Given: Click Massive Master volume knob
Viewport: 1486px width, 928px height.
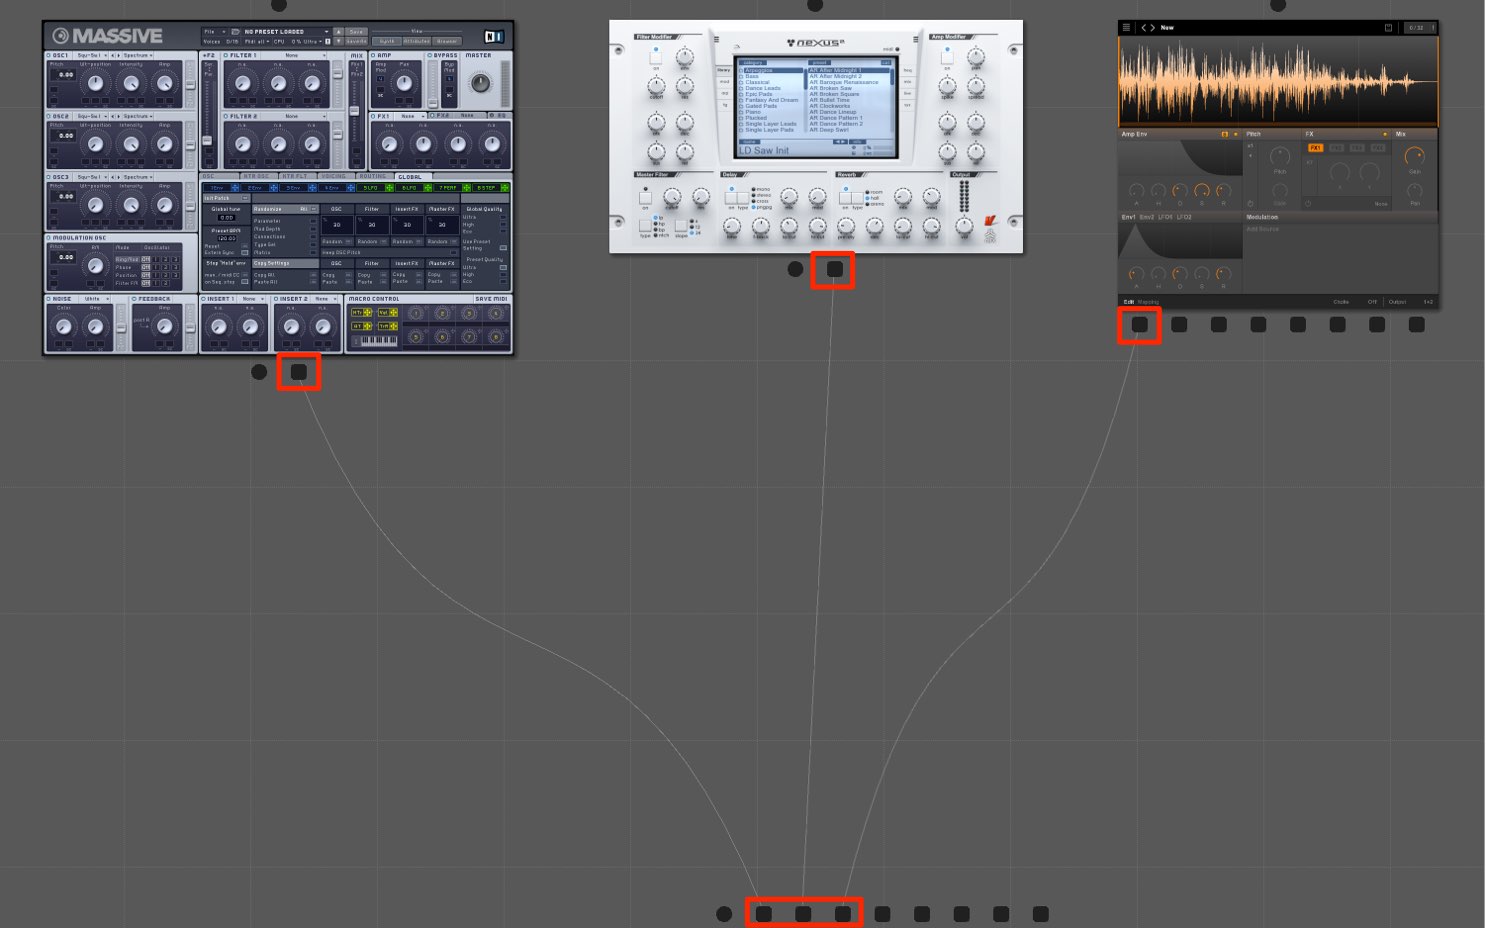Looking at the screenshot, I should coord(481,84).
